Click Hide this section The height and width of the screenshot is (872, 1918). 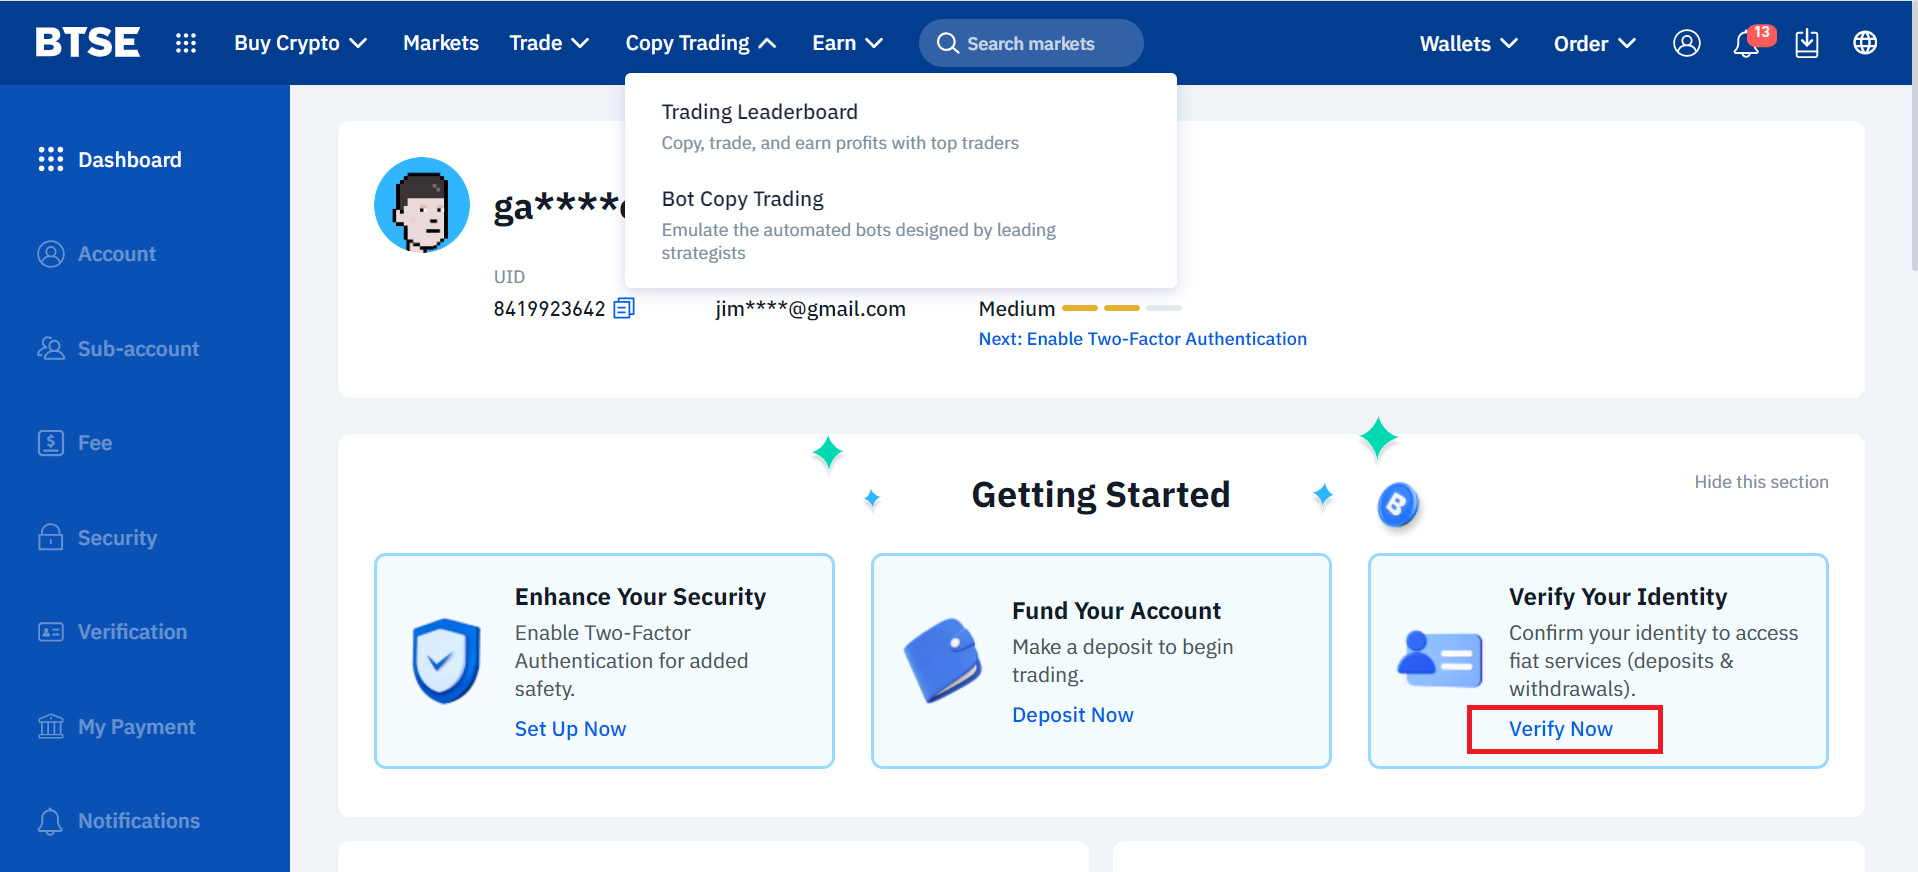1761,482
